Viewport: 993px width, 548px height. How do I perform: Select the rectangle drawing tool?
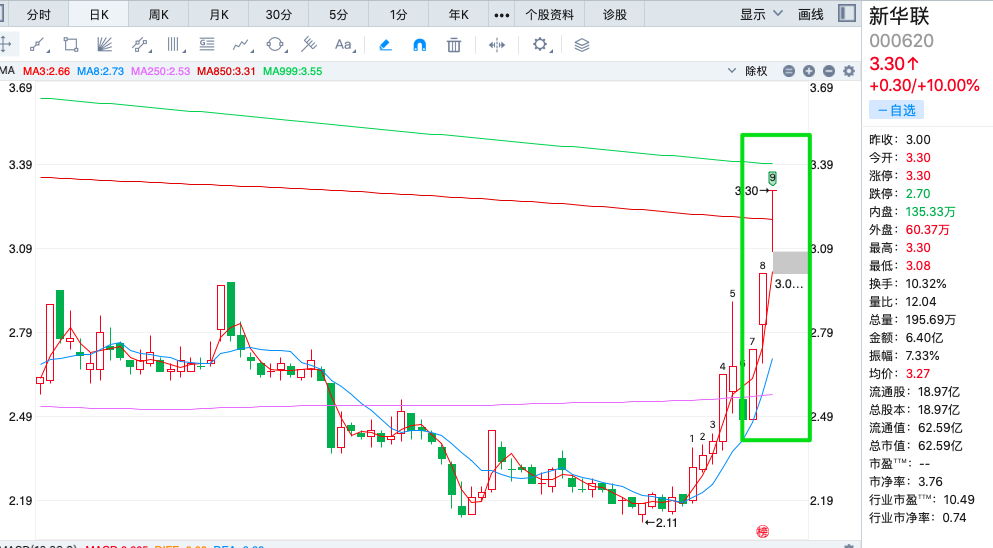tap(70, 44)
